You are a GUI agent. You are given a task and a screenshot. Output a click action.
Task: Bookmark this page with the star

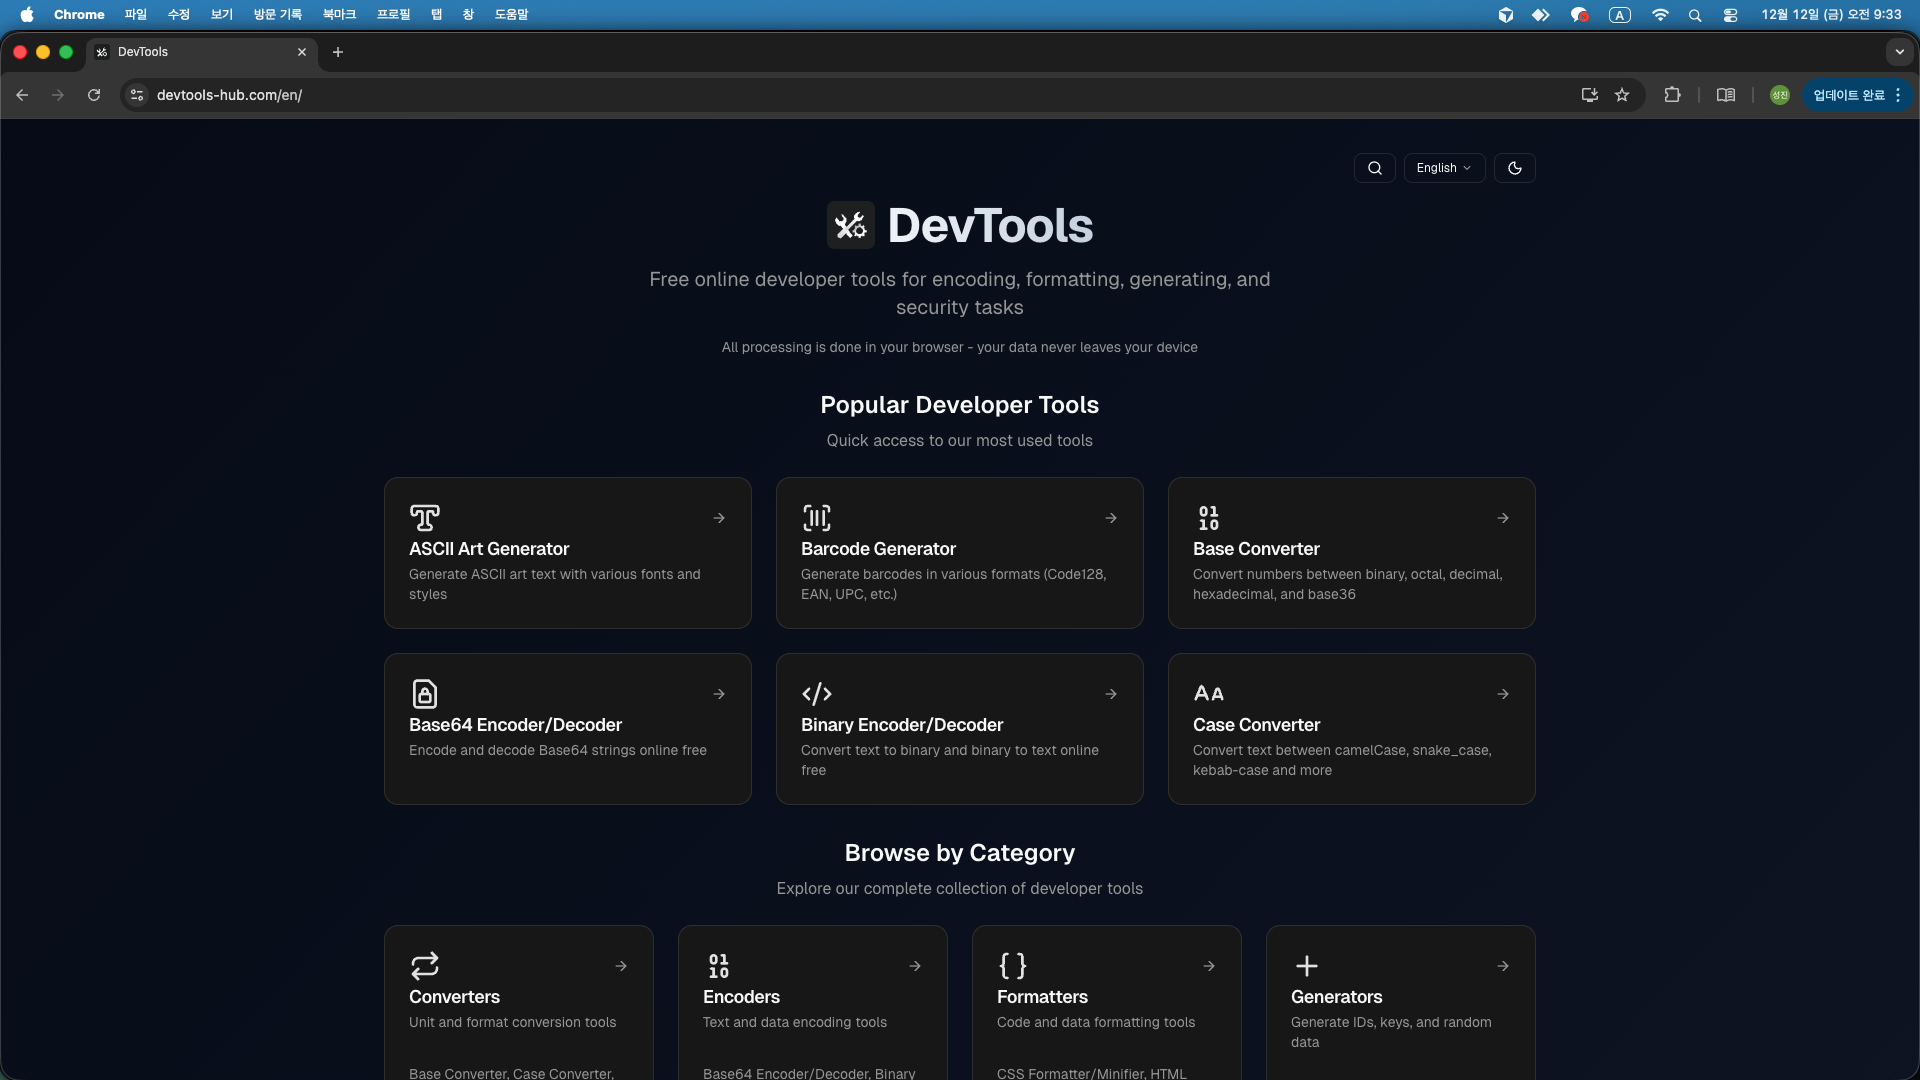[x=1623, y=95]
